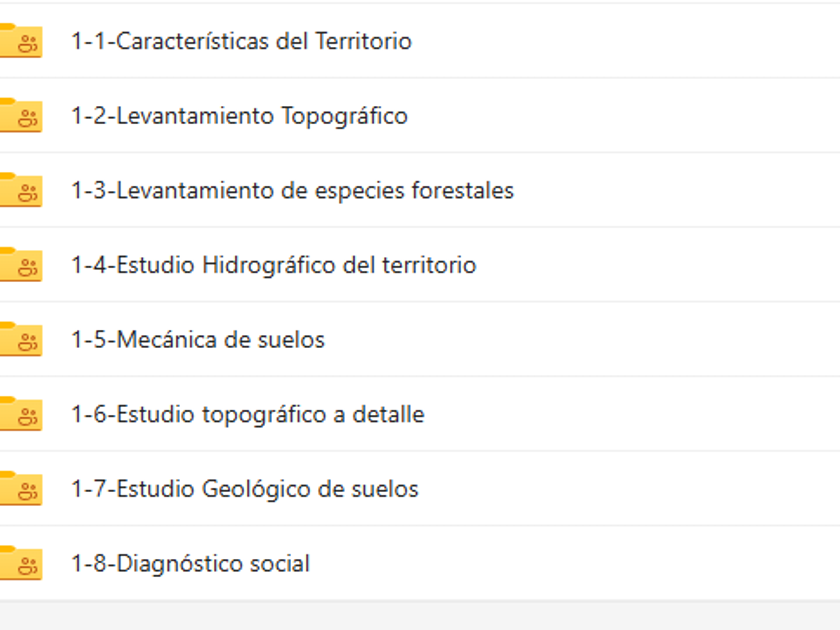Open the 1-8-Diagnóstico social folder name link
The height and width of the screenshot is (630, 840).
tap(190, 564)
